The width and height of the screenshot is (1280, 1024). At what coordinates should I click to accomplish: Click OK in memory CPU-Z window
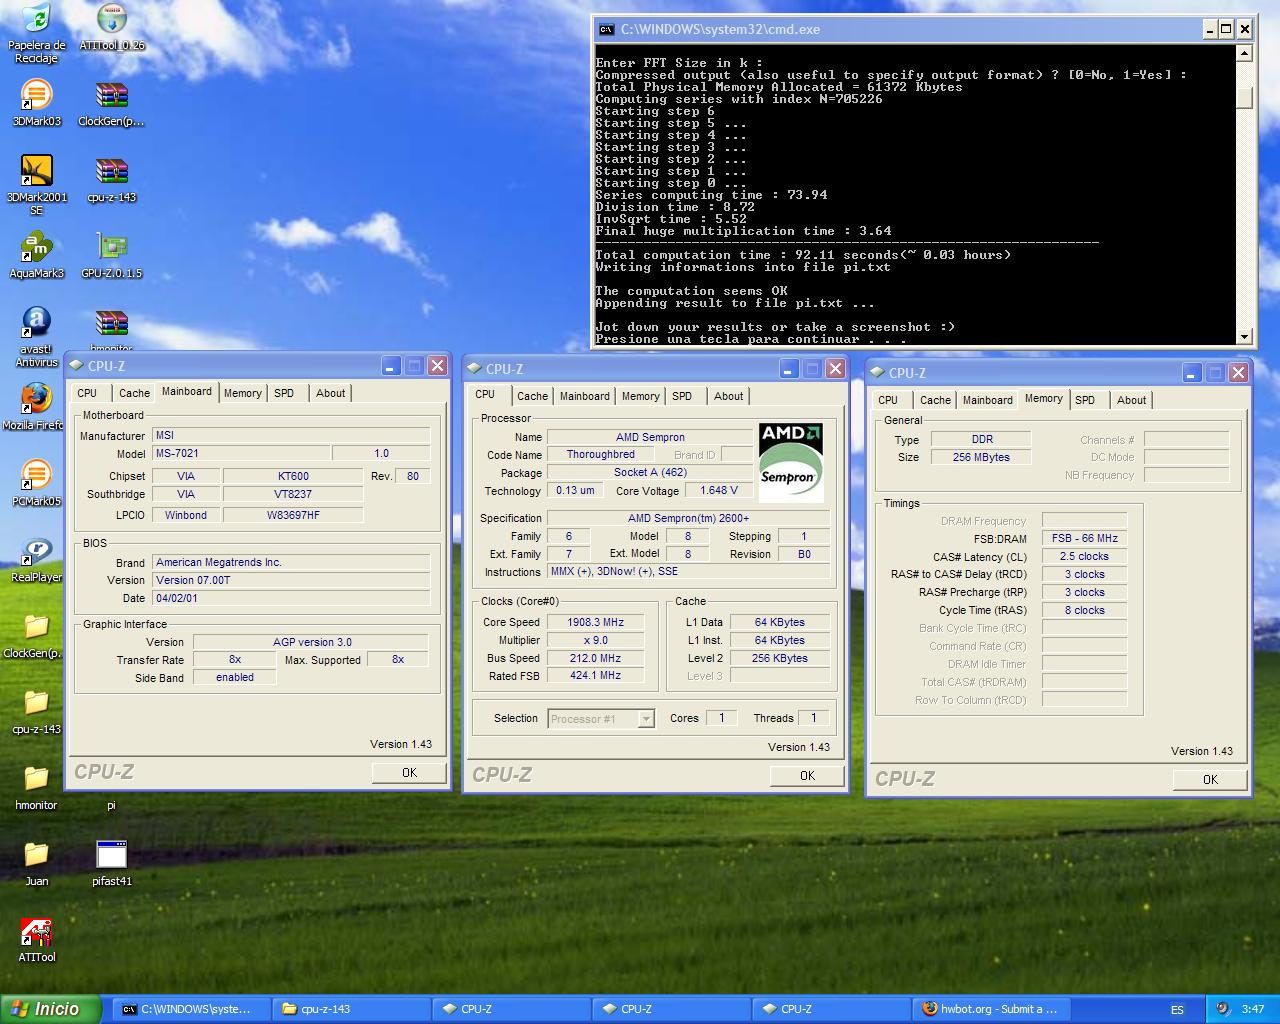point(1210,779)
